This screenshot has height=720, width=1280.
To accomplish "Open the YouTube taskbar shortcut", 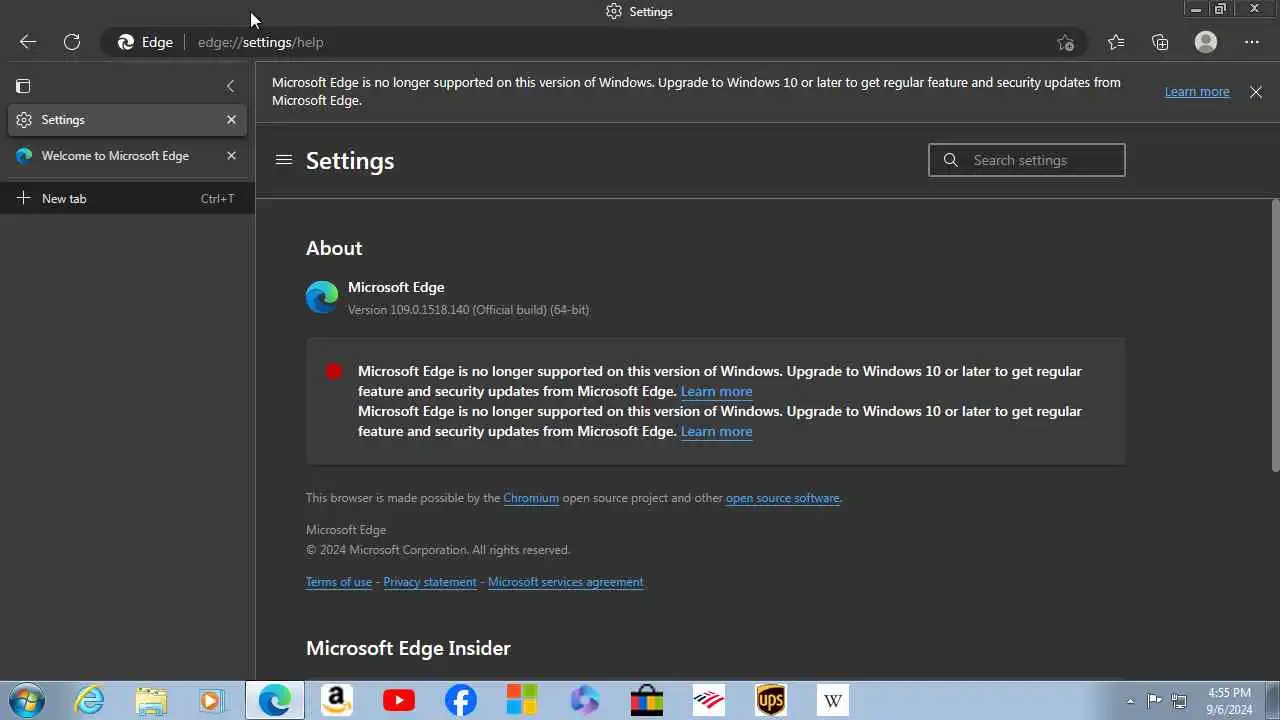I will coord(399,700).
